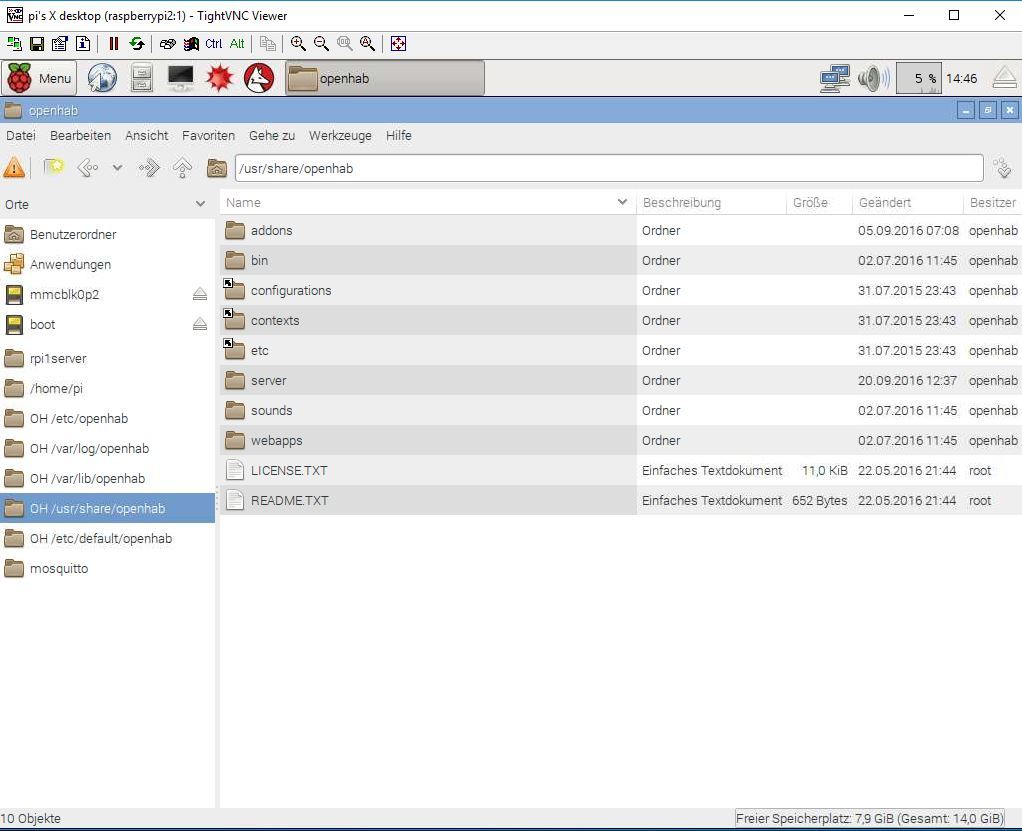This screenshot has height=831, width=1022.
Task: Click the Name column sort arrow
Action: [624, 203]
